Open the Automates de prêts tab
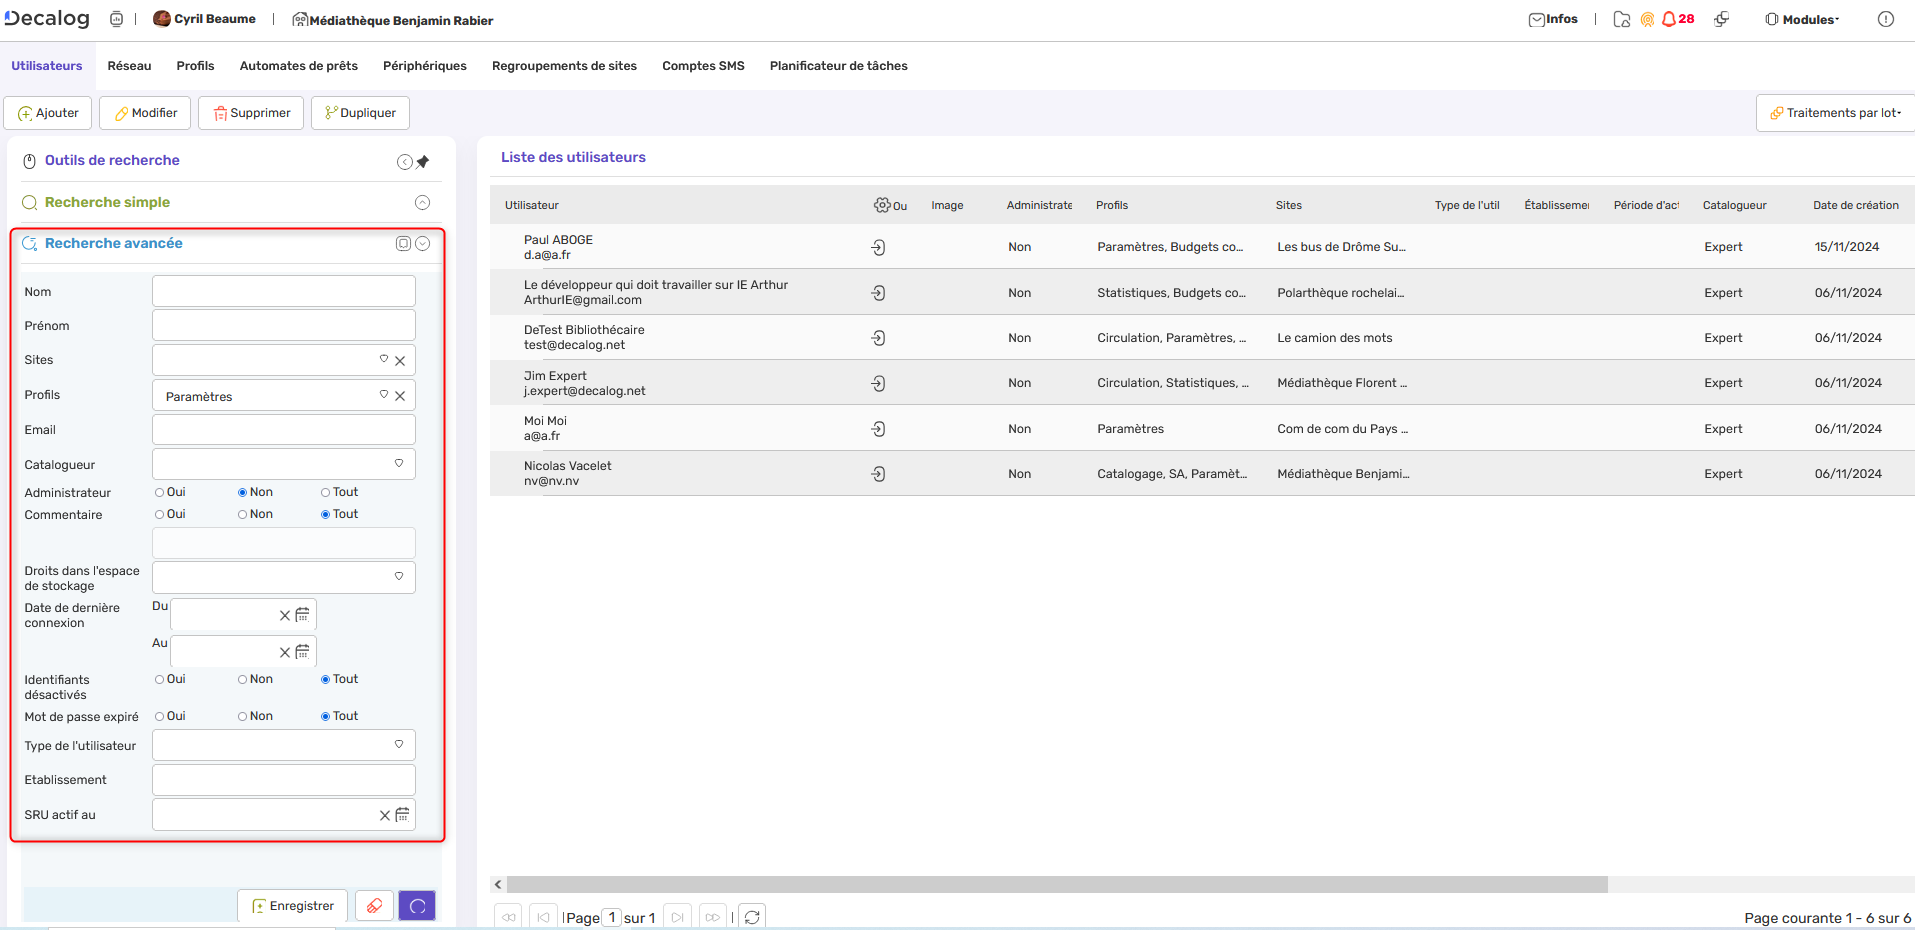1915x930 pixels. tap(298, 65)
